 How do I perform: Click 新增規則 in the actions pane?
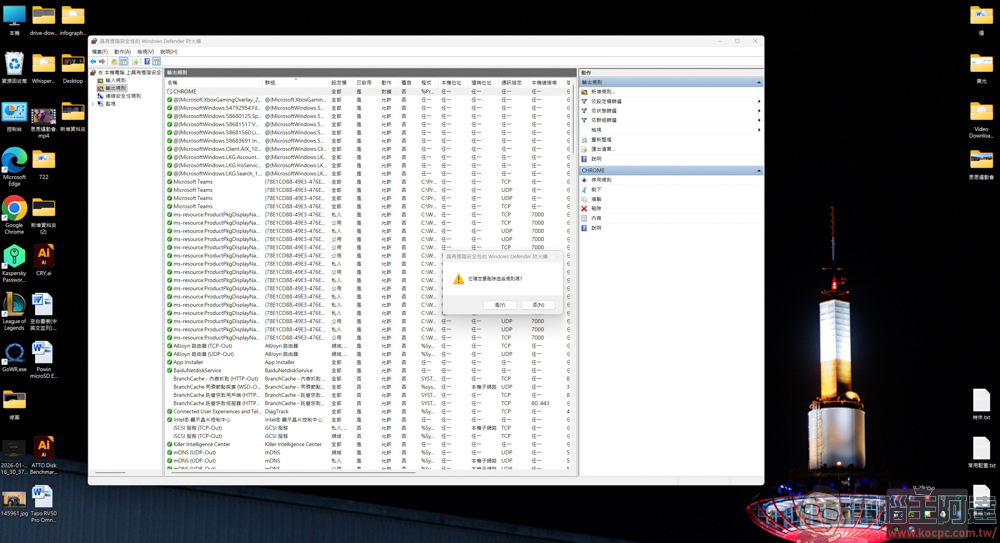(x=603, y=92)
